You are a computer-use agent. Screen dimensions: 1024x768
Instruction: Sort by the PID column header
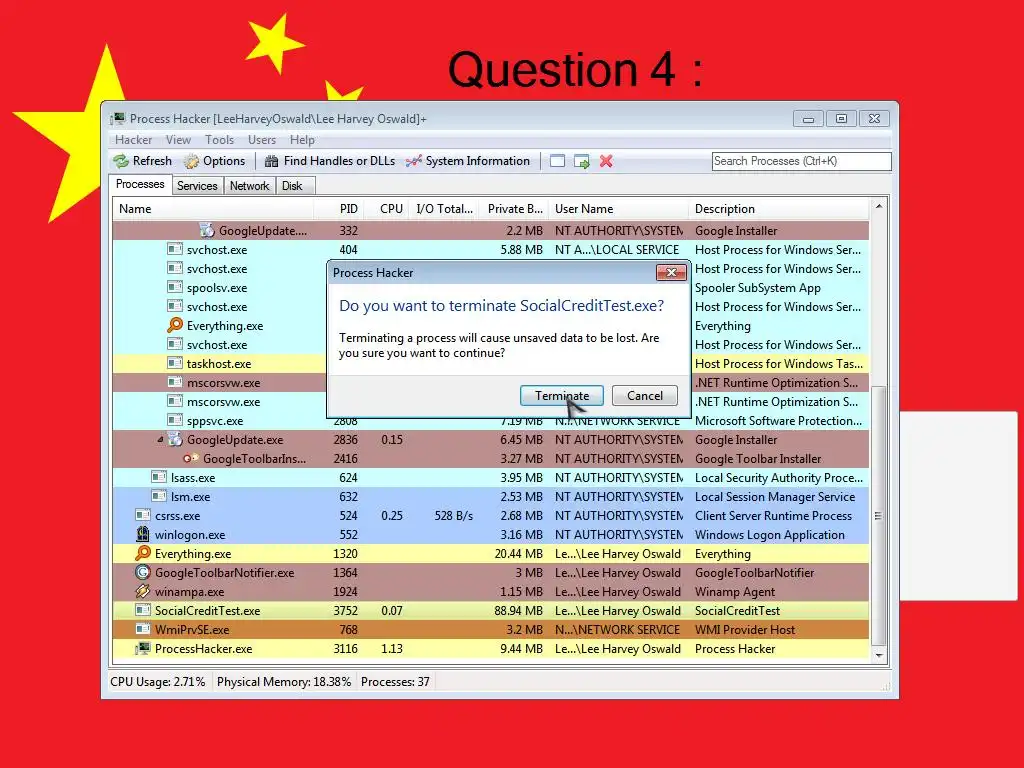click(340, 209)
